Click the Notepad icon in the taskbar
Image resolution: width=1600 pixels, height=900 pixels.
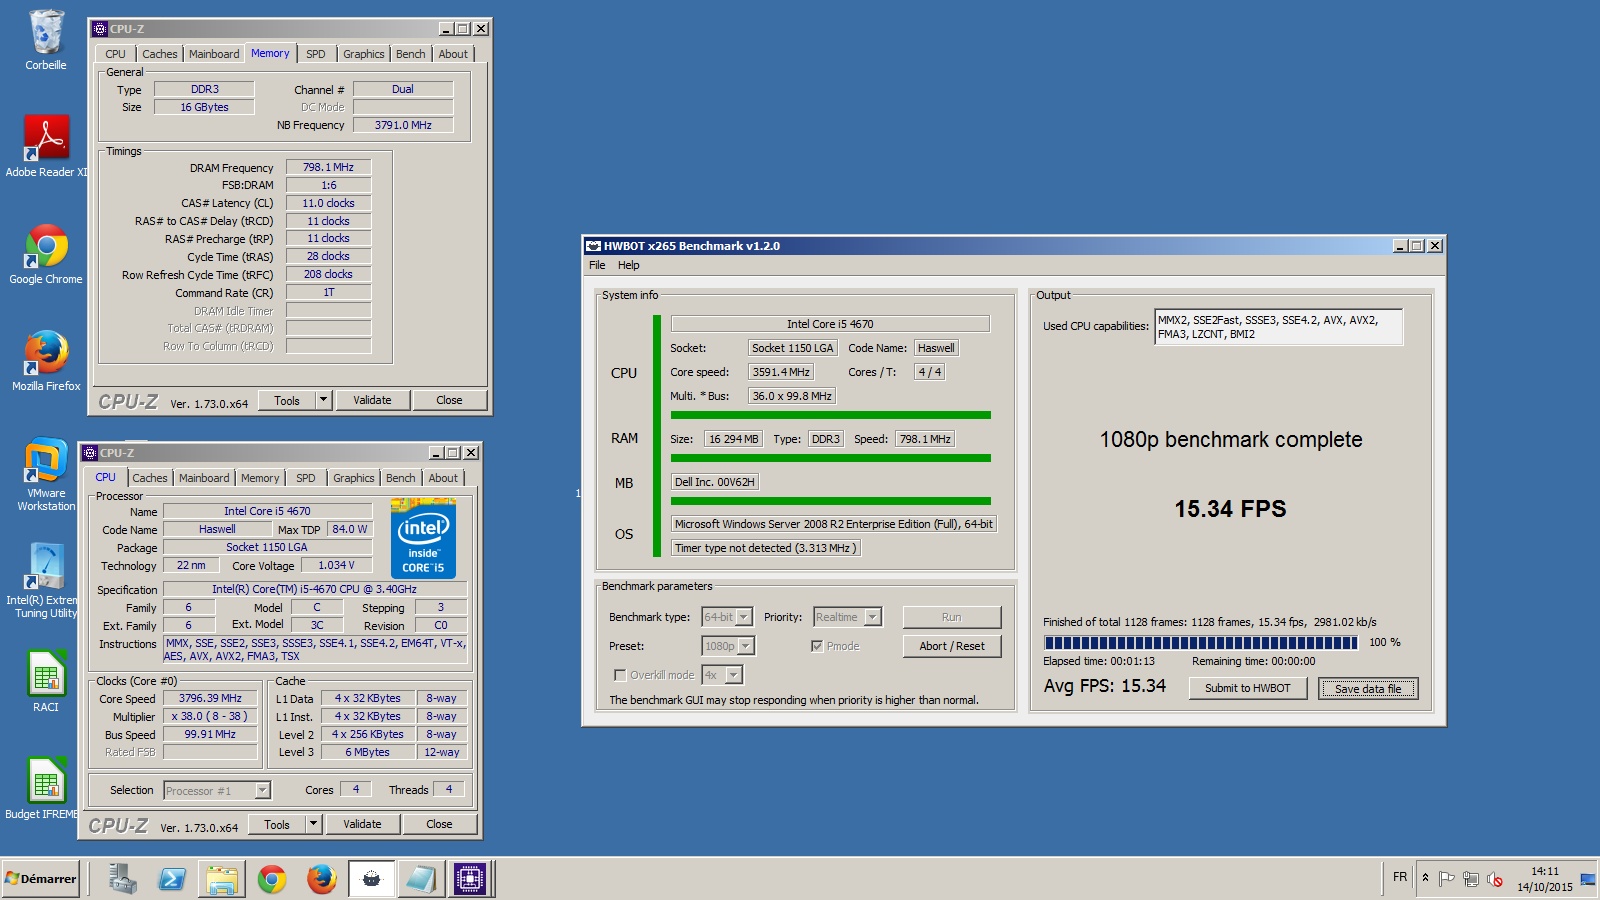pos(420,879)
